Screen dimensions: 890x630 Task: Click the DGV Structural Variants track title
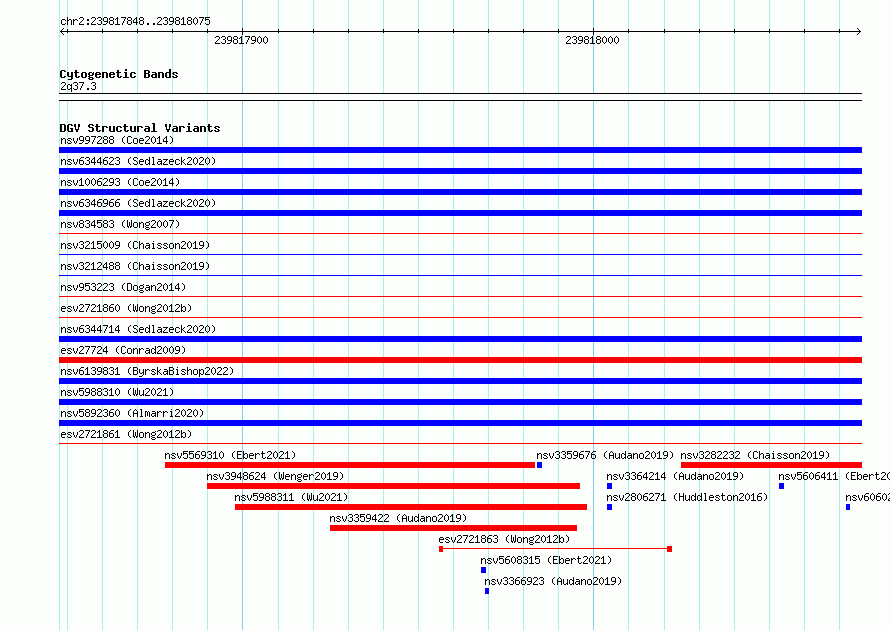(140, 128)
